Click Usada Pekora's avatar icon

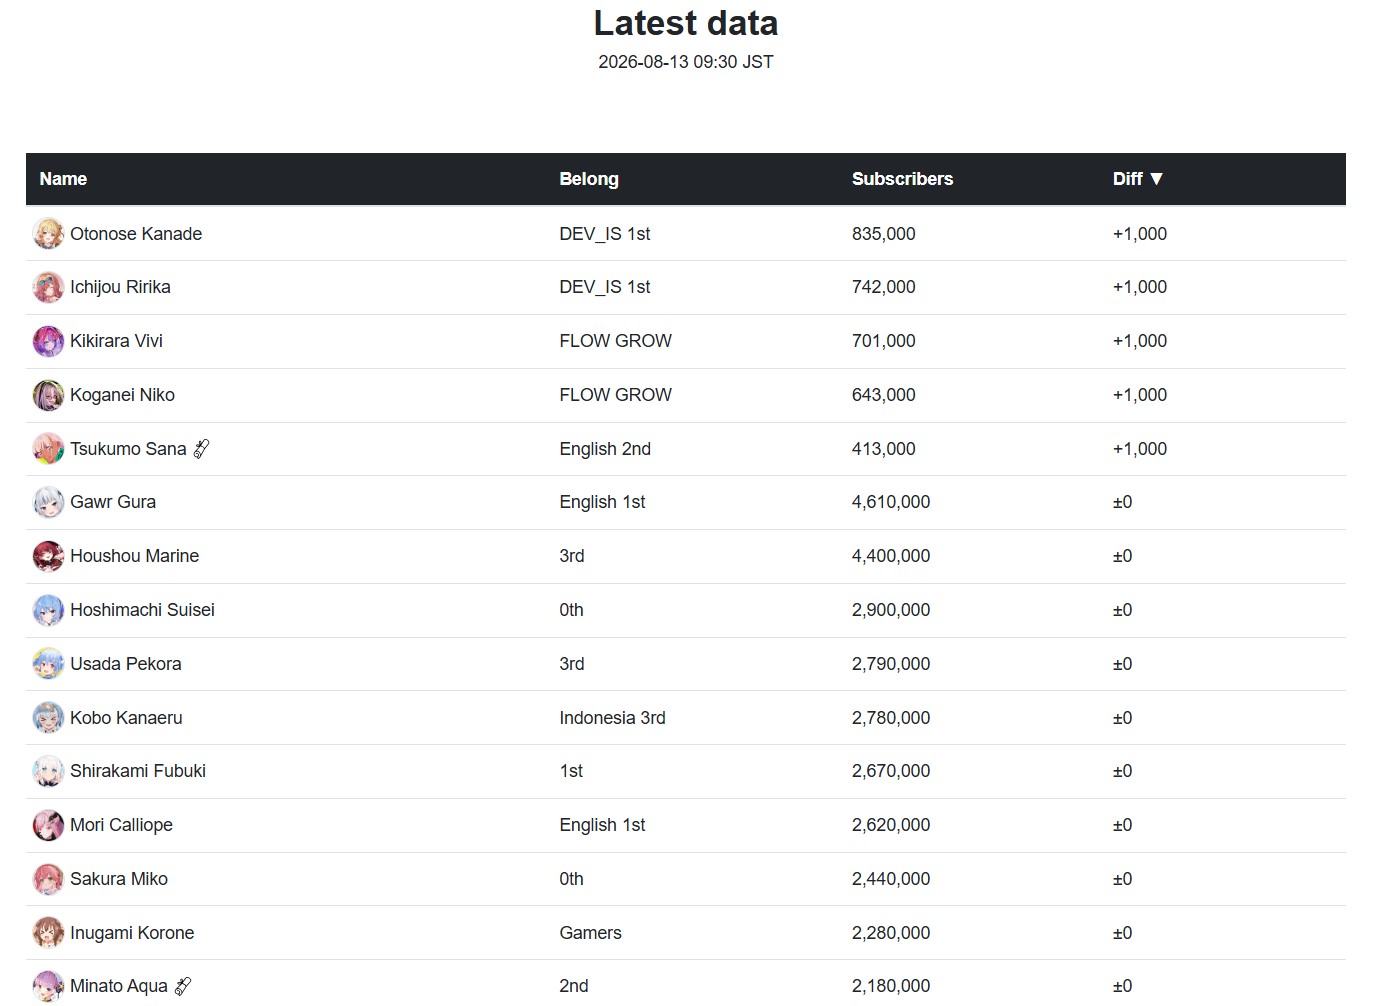(x=48, y=664)
